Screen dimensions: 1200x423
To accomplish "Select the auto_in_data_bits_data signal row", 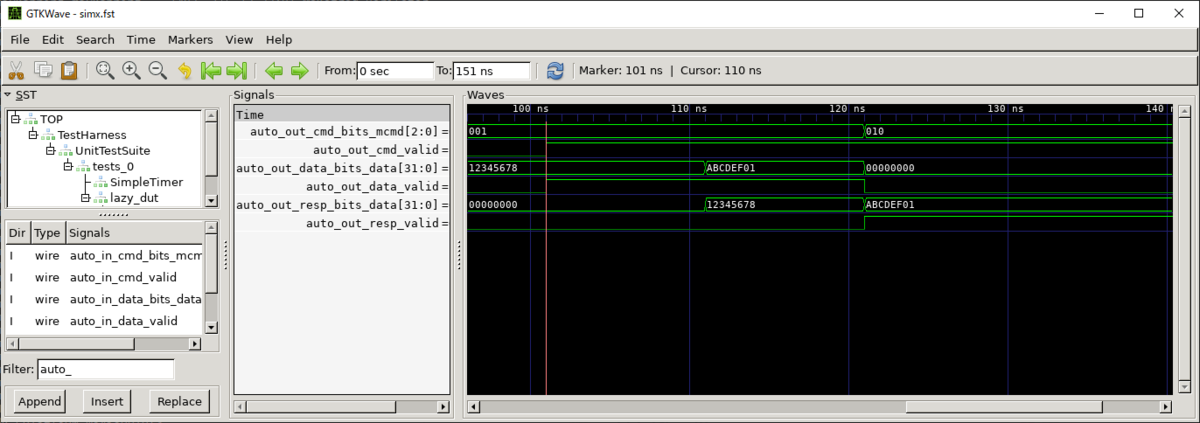I will point(104,299).
